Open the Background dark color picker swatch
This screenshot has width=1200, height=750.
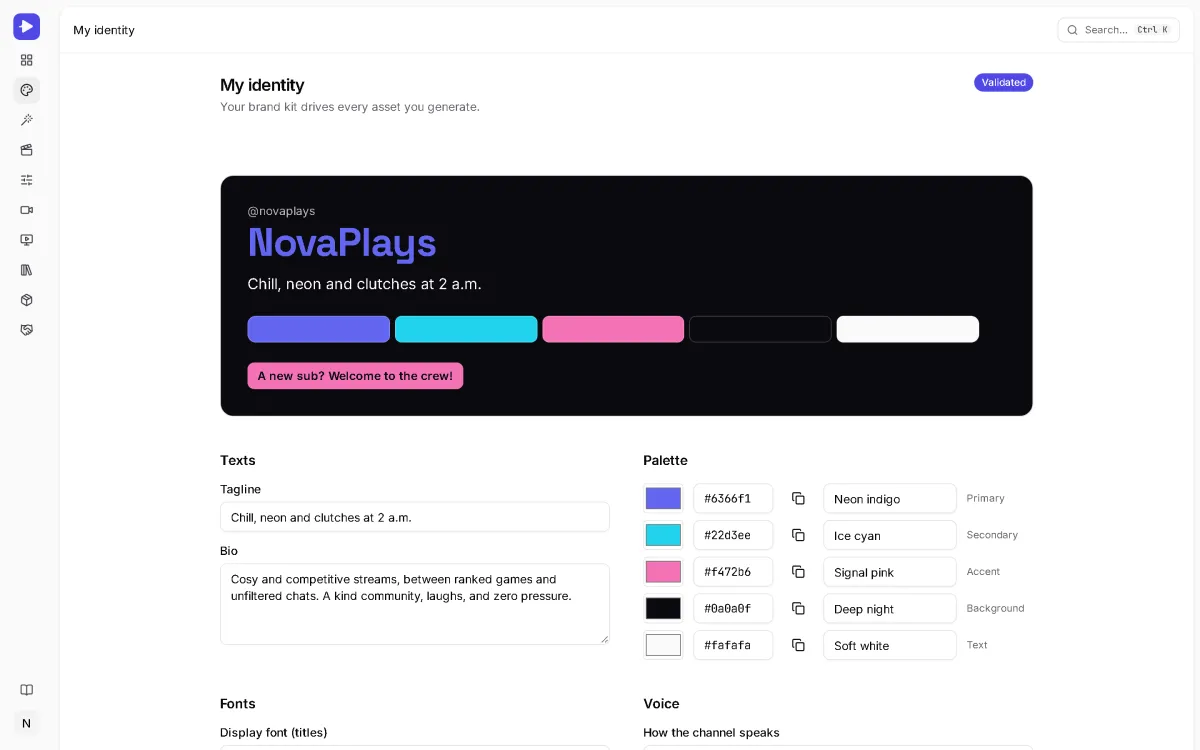click(663, 608)
